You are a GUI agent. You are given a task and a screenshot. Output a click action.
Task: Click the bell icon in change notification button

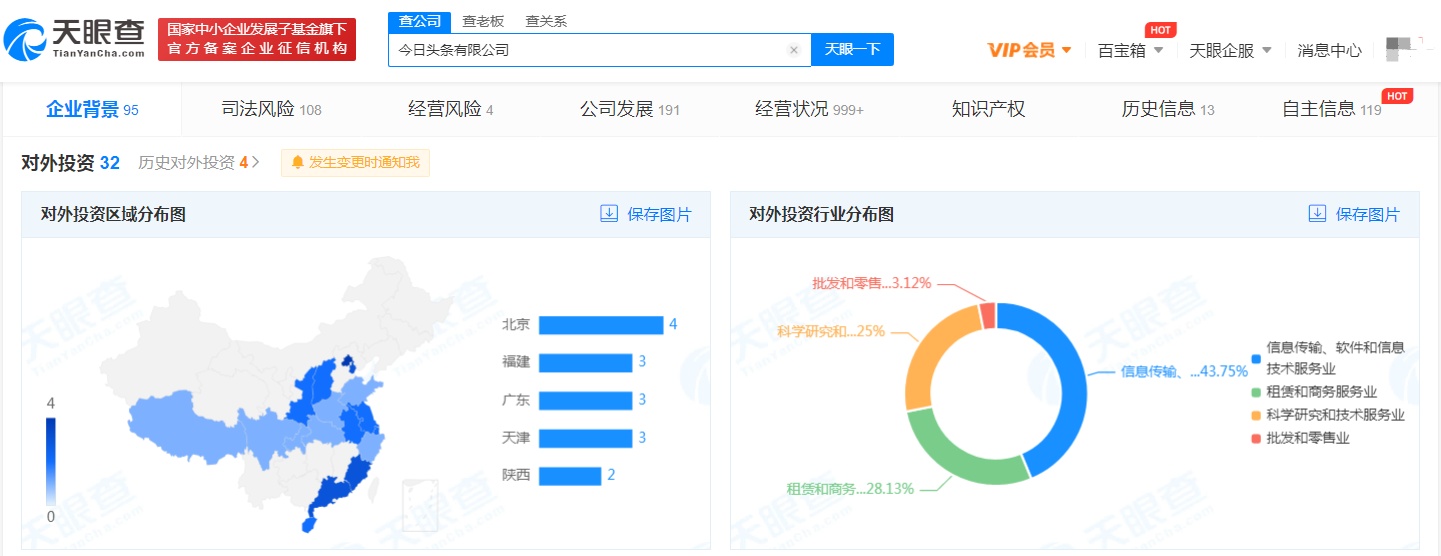[297, 163]
